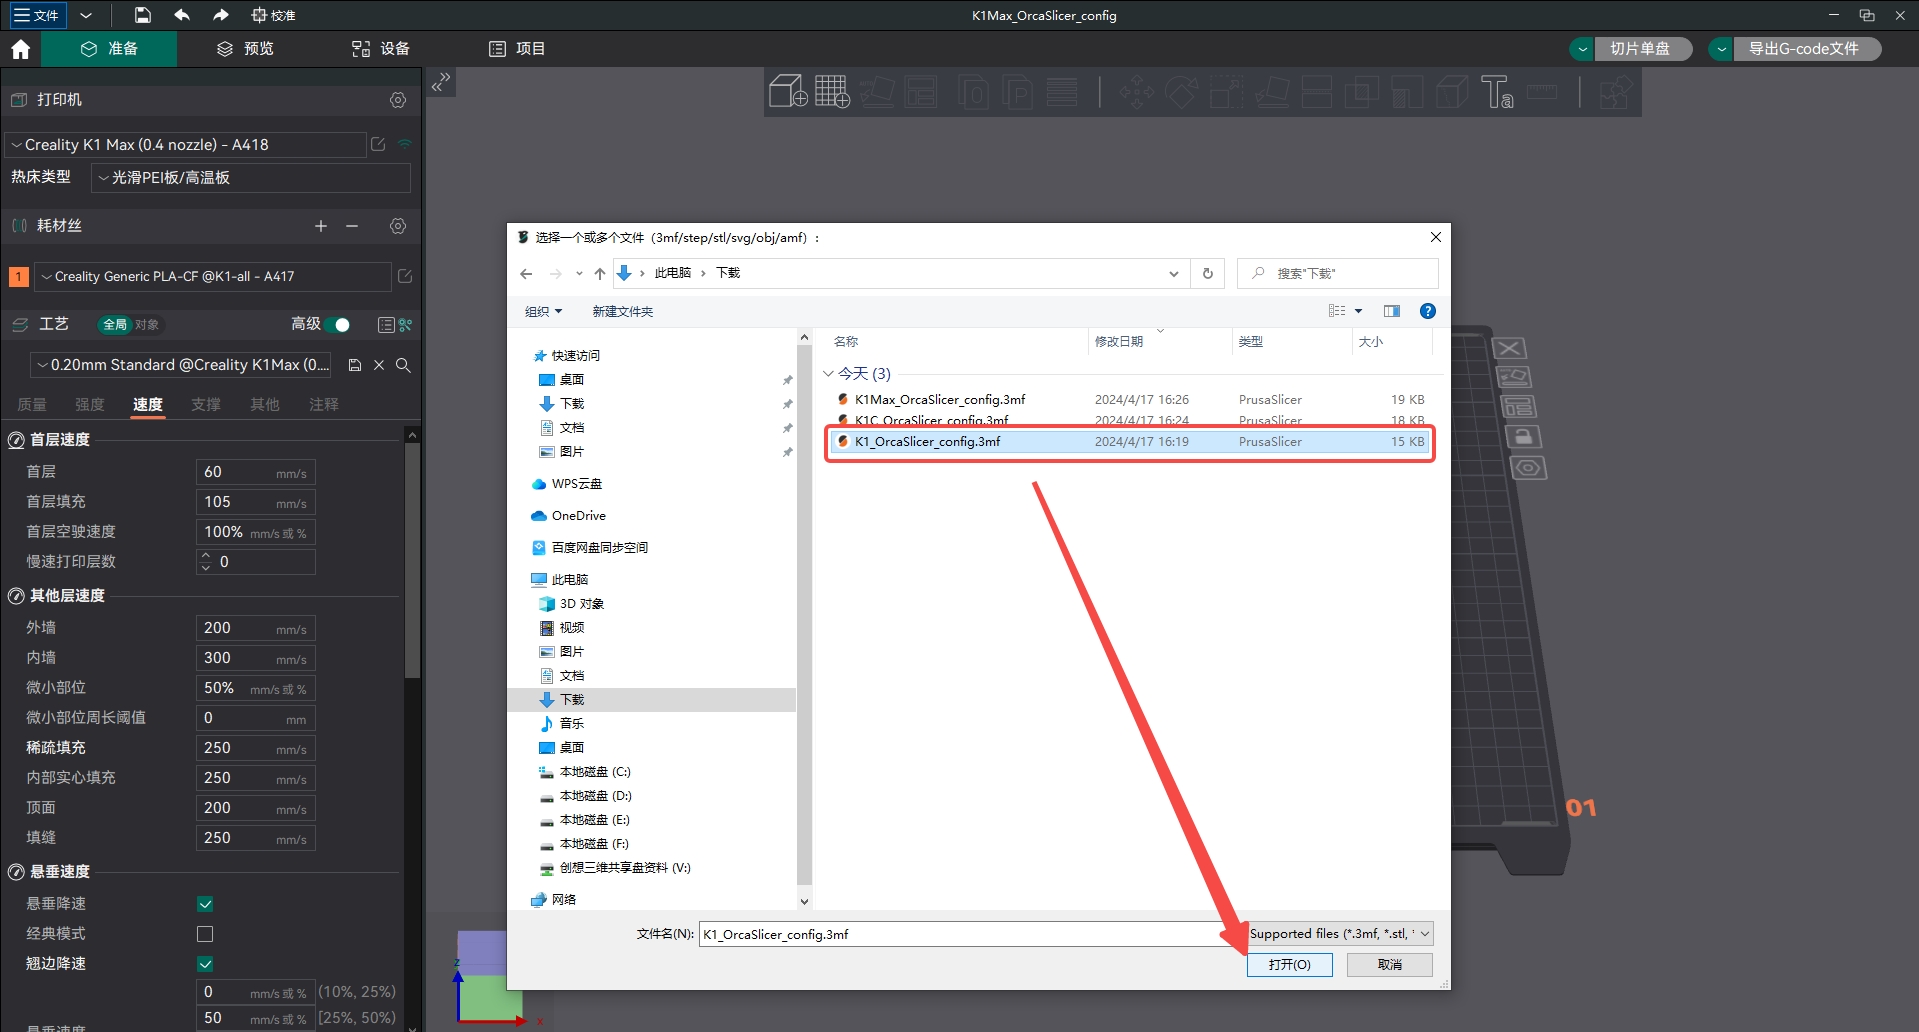1919x1032 pixels.
Task: Toggle the 高级 advanced mode switch
Action: 338,324
